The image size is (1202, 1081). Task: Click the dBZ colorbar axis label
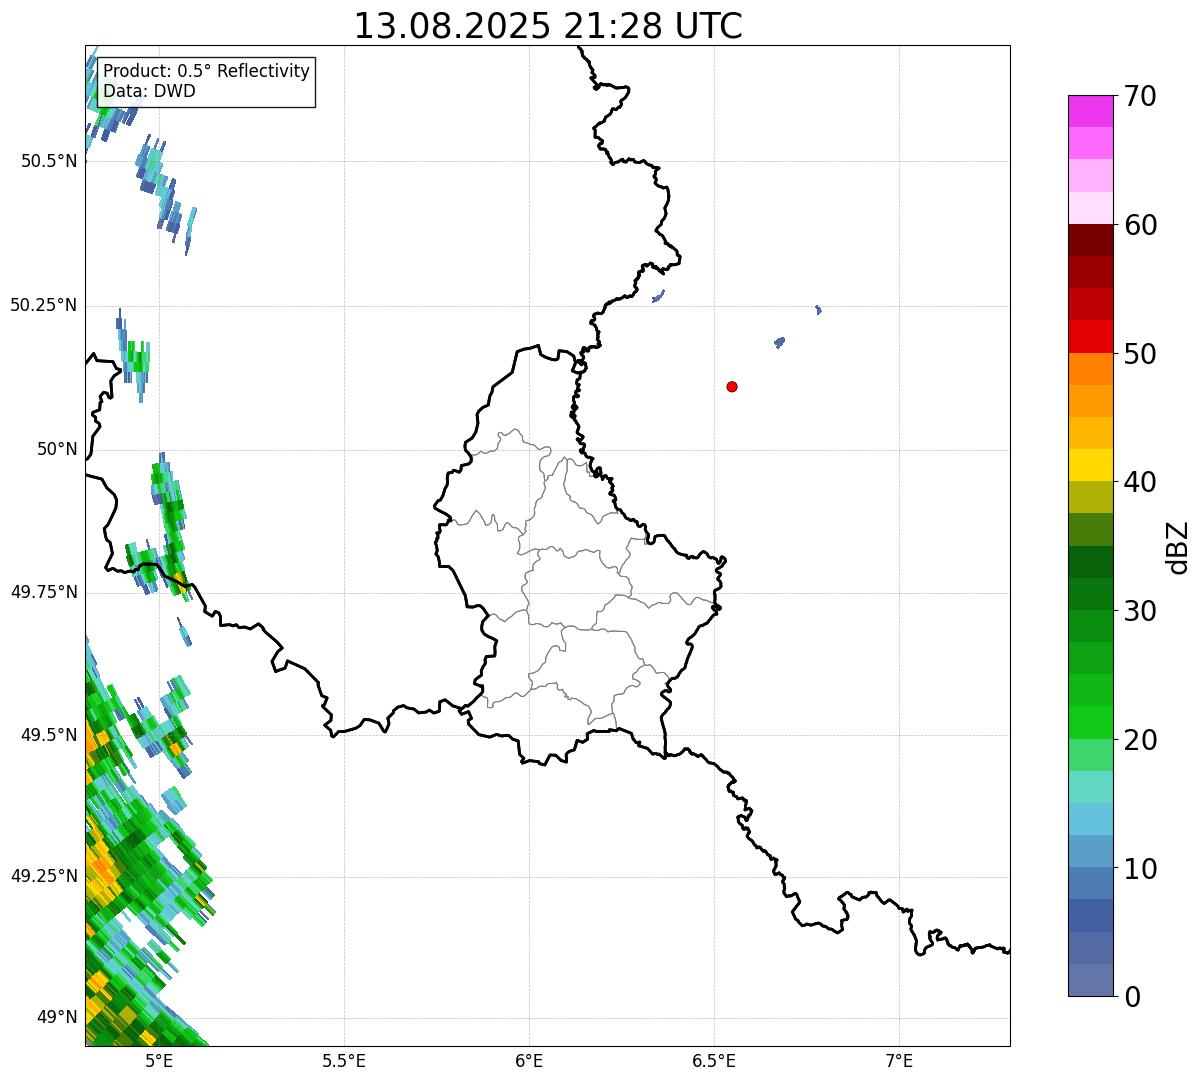tap(1178, 546)
